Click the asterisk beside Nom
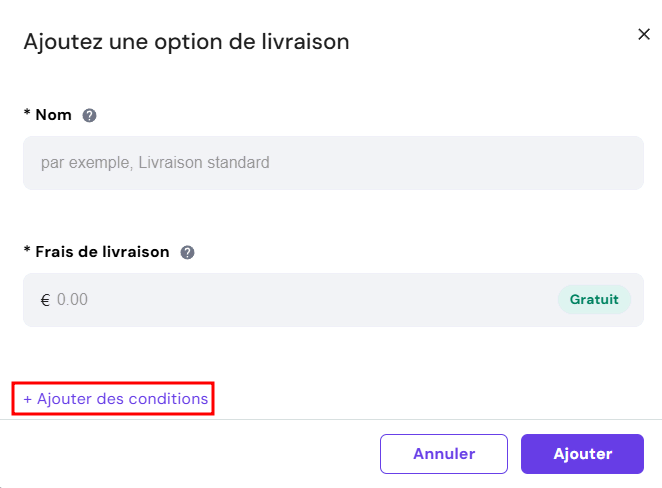 pos(27,114)
